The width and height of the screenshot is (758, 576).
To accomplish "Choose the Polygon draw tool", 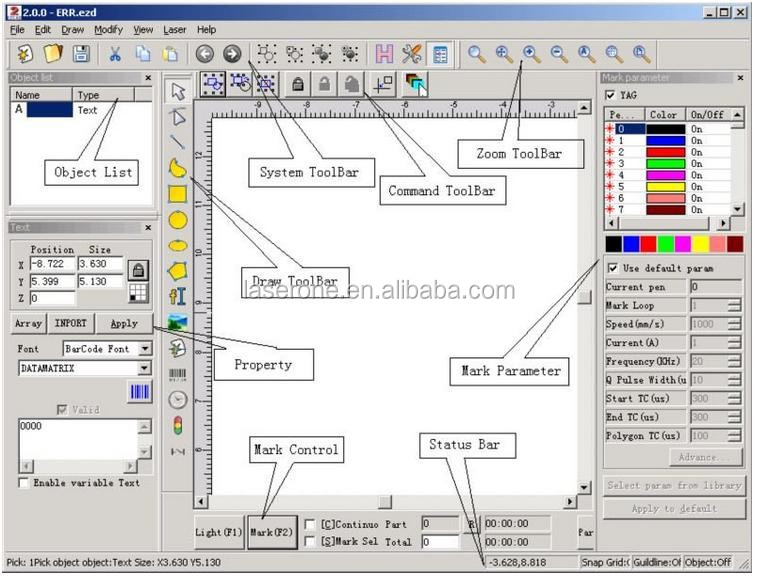I will (178, 270).
